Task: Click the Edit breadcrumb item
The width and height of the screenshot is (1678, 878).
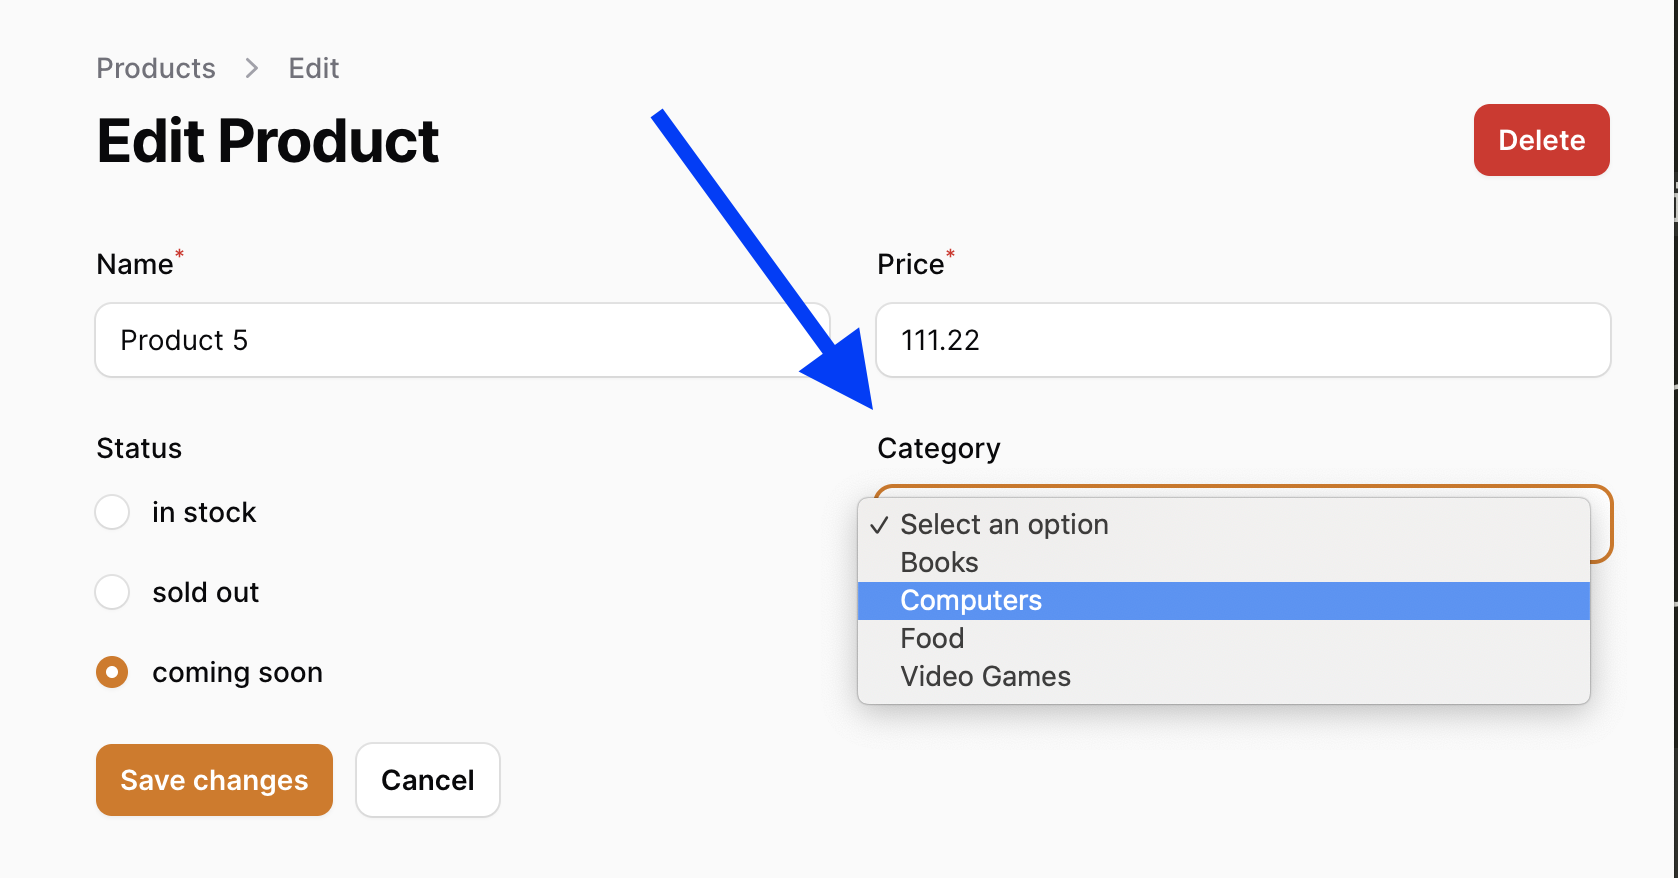Action: click(314, 68)
